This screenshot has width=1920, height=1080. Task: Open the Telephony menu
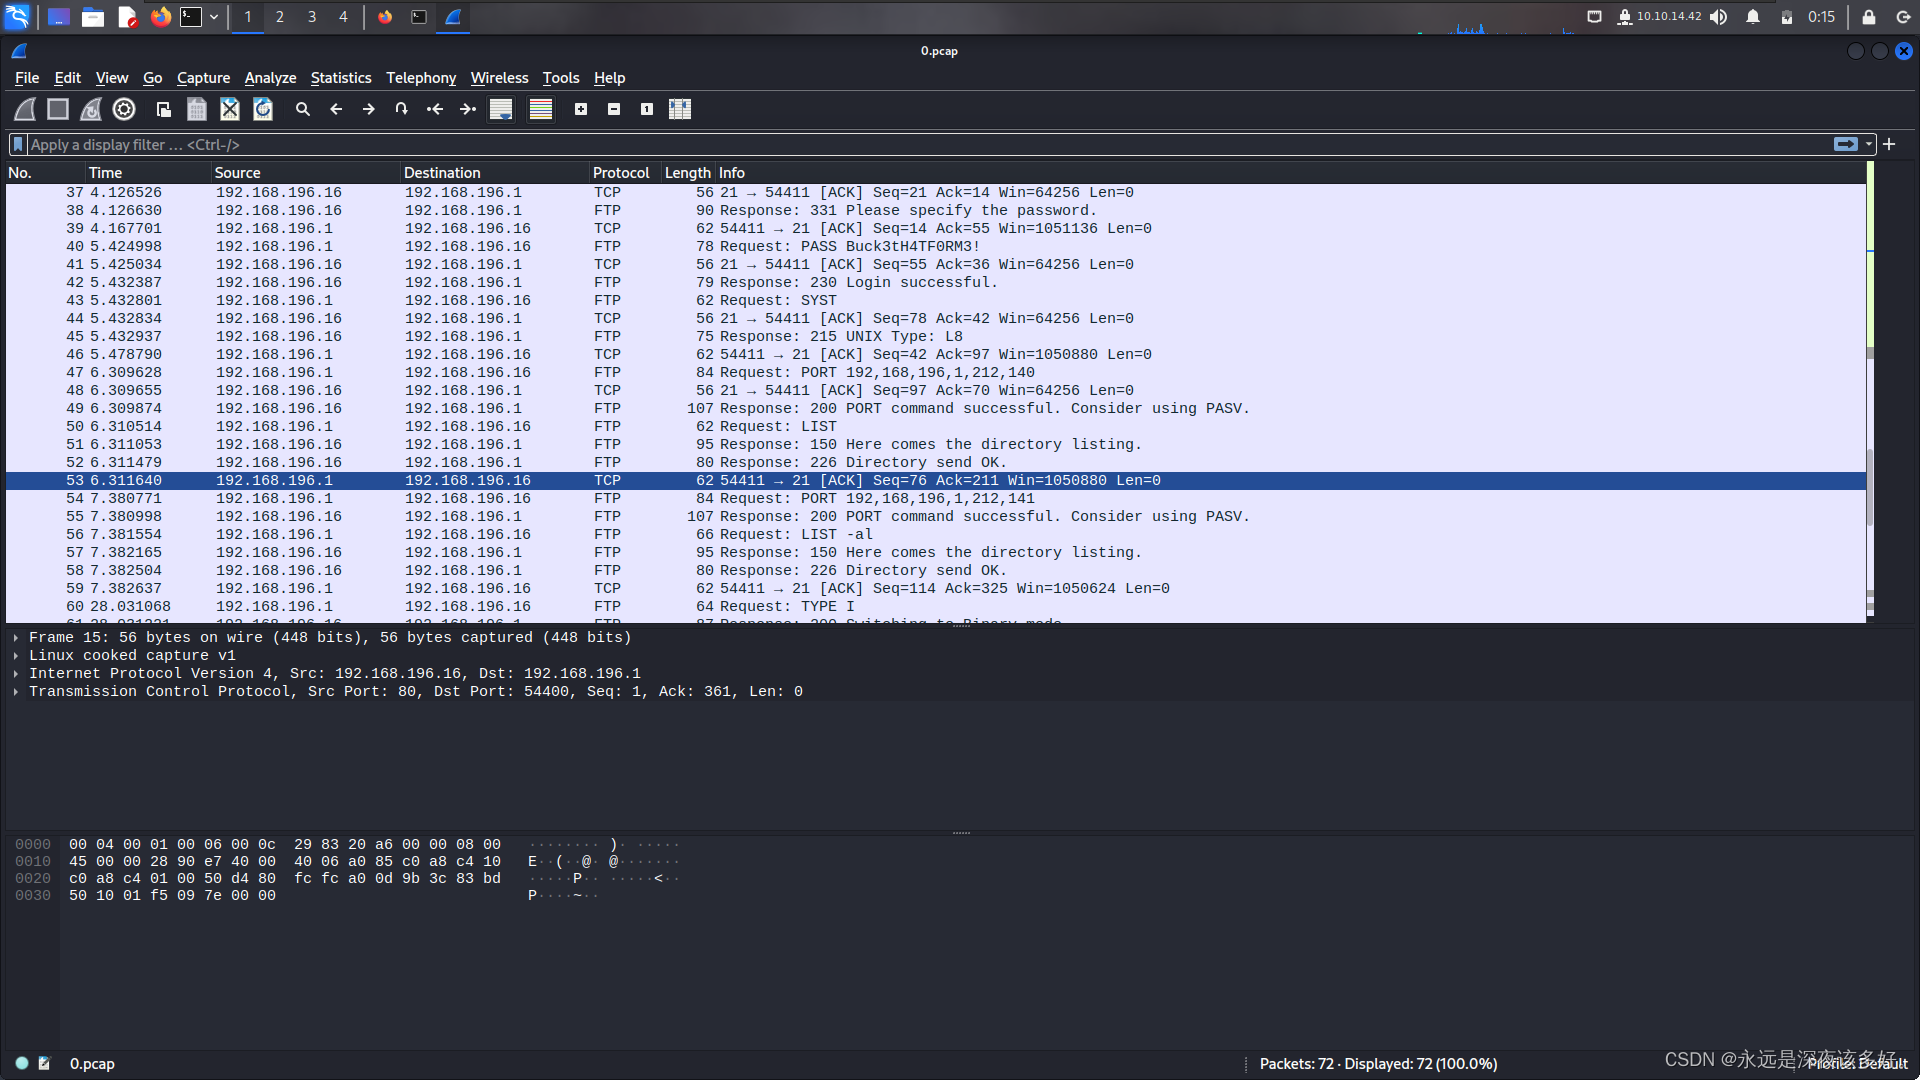point(421,78)
